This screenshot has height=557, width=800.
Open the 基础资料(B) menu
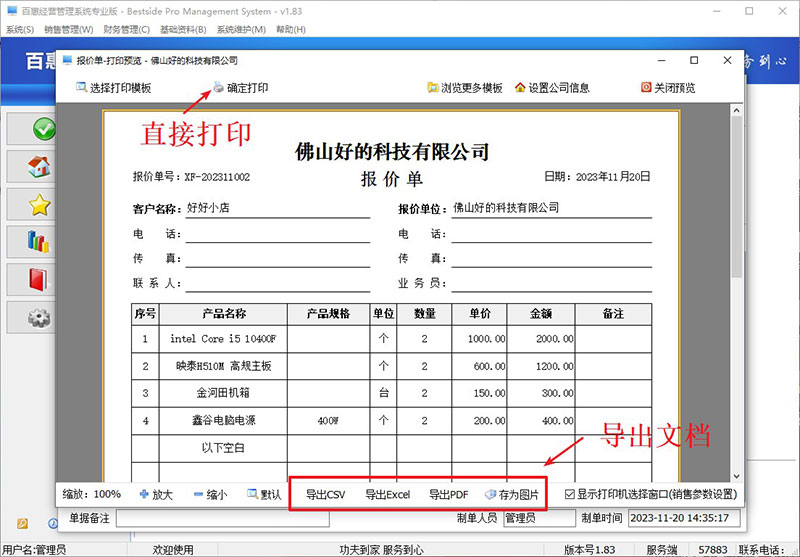[x=185, y=30]
